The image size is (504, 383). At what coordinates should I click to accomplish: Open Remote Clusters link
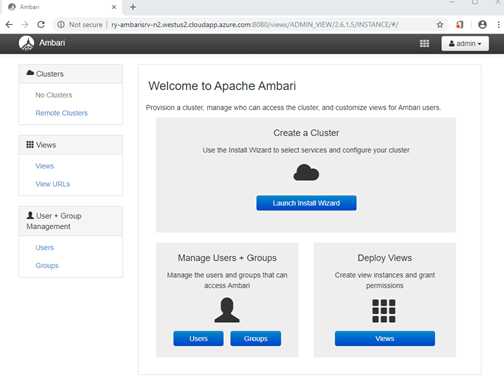[61, 113]
